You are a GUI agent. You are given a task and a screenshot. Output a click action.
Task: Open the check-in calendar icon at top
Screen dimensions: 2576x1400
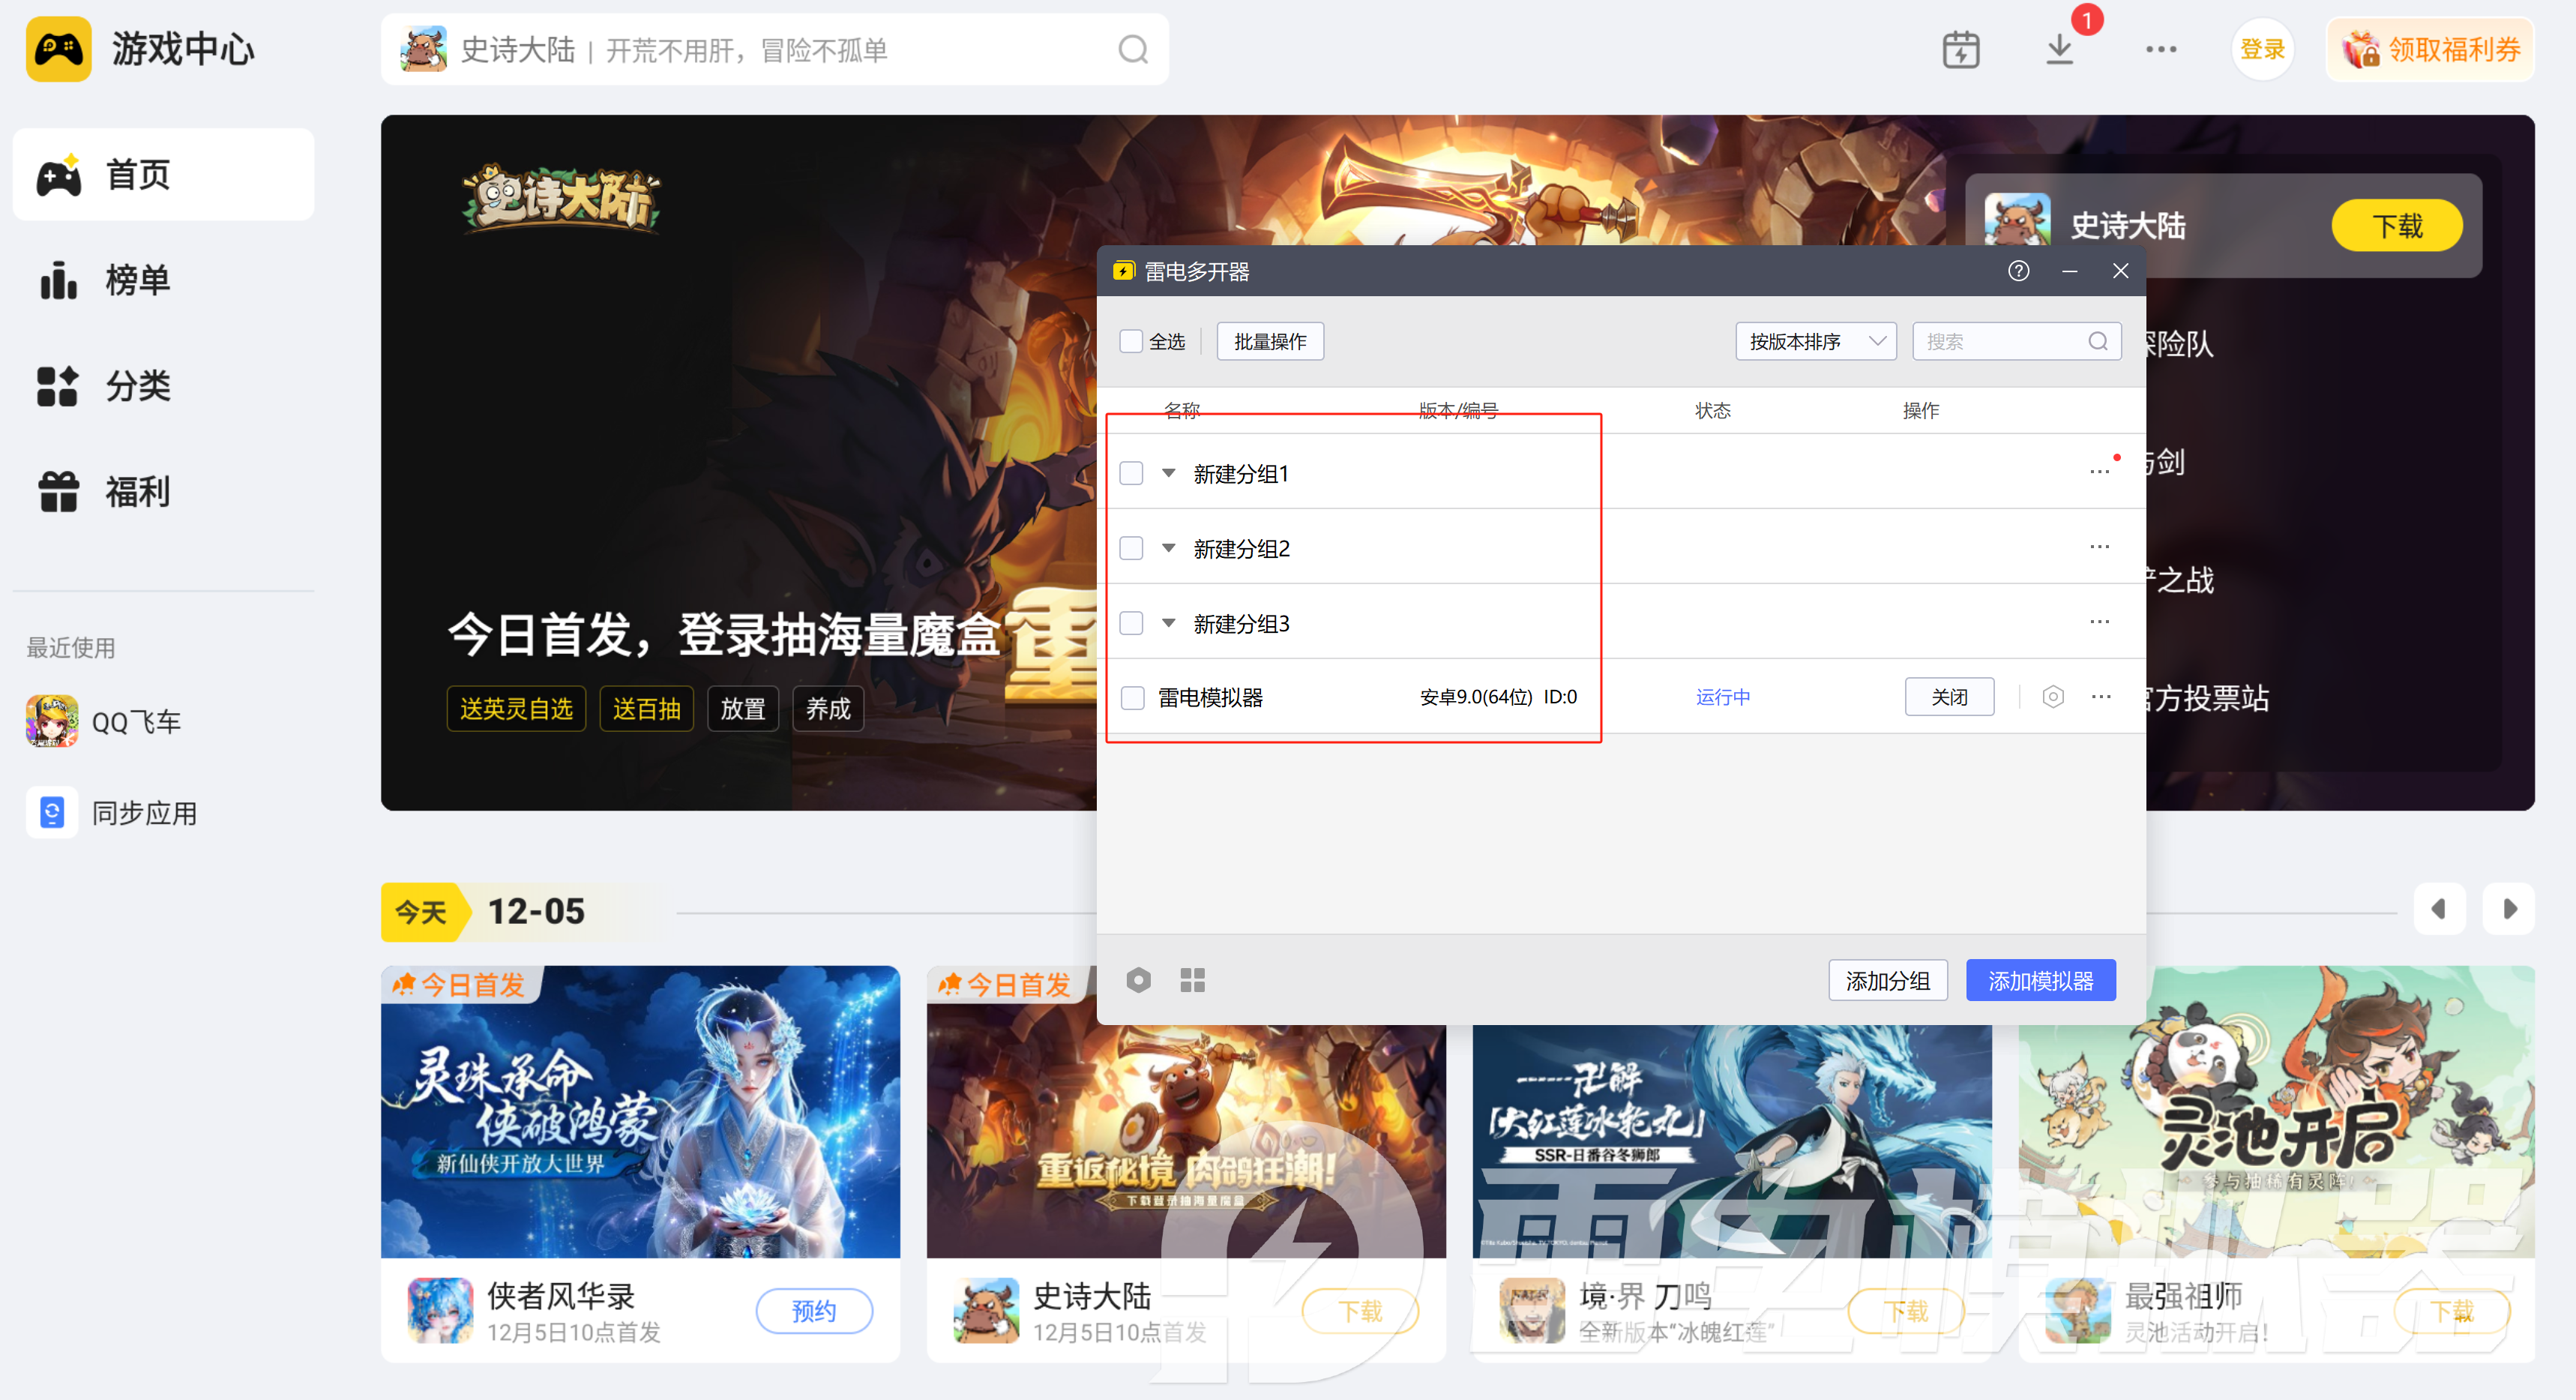click(x=1962, y=49)
